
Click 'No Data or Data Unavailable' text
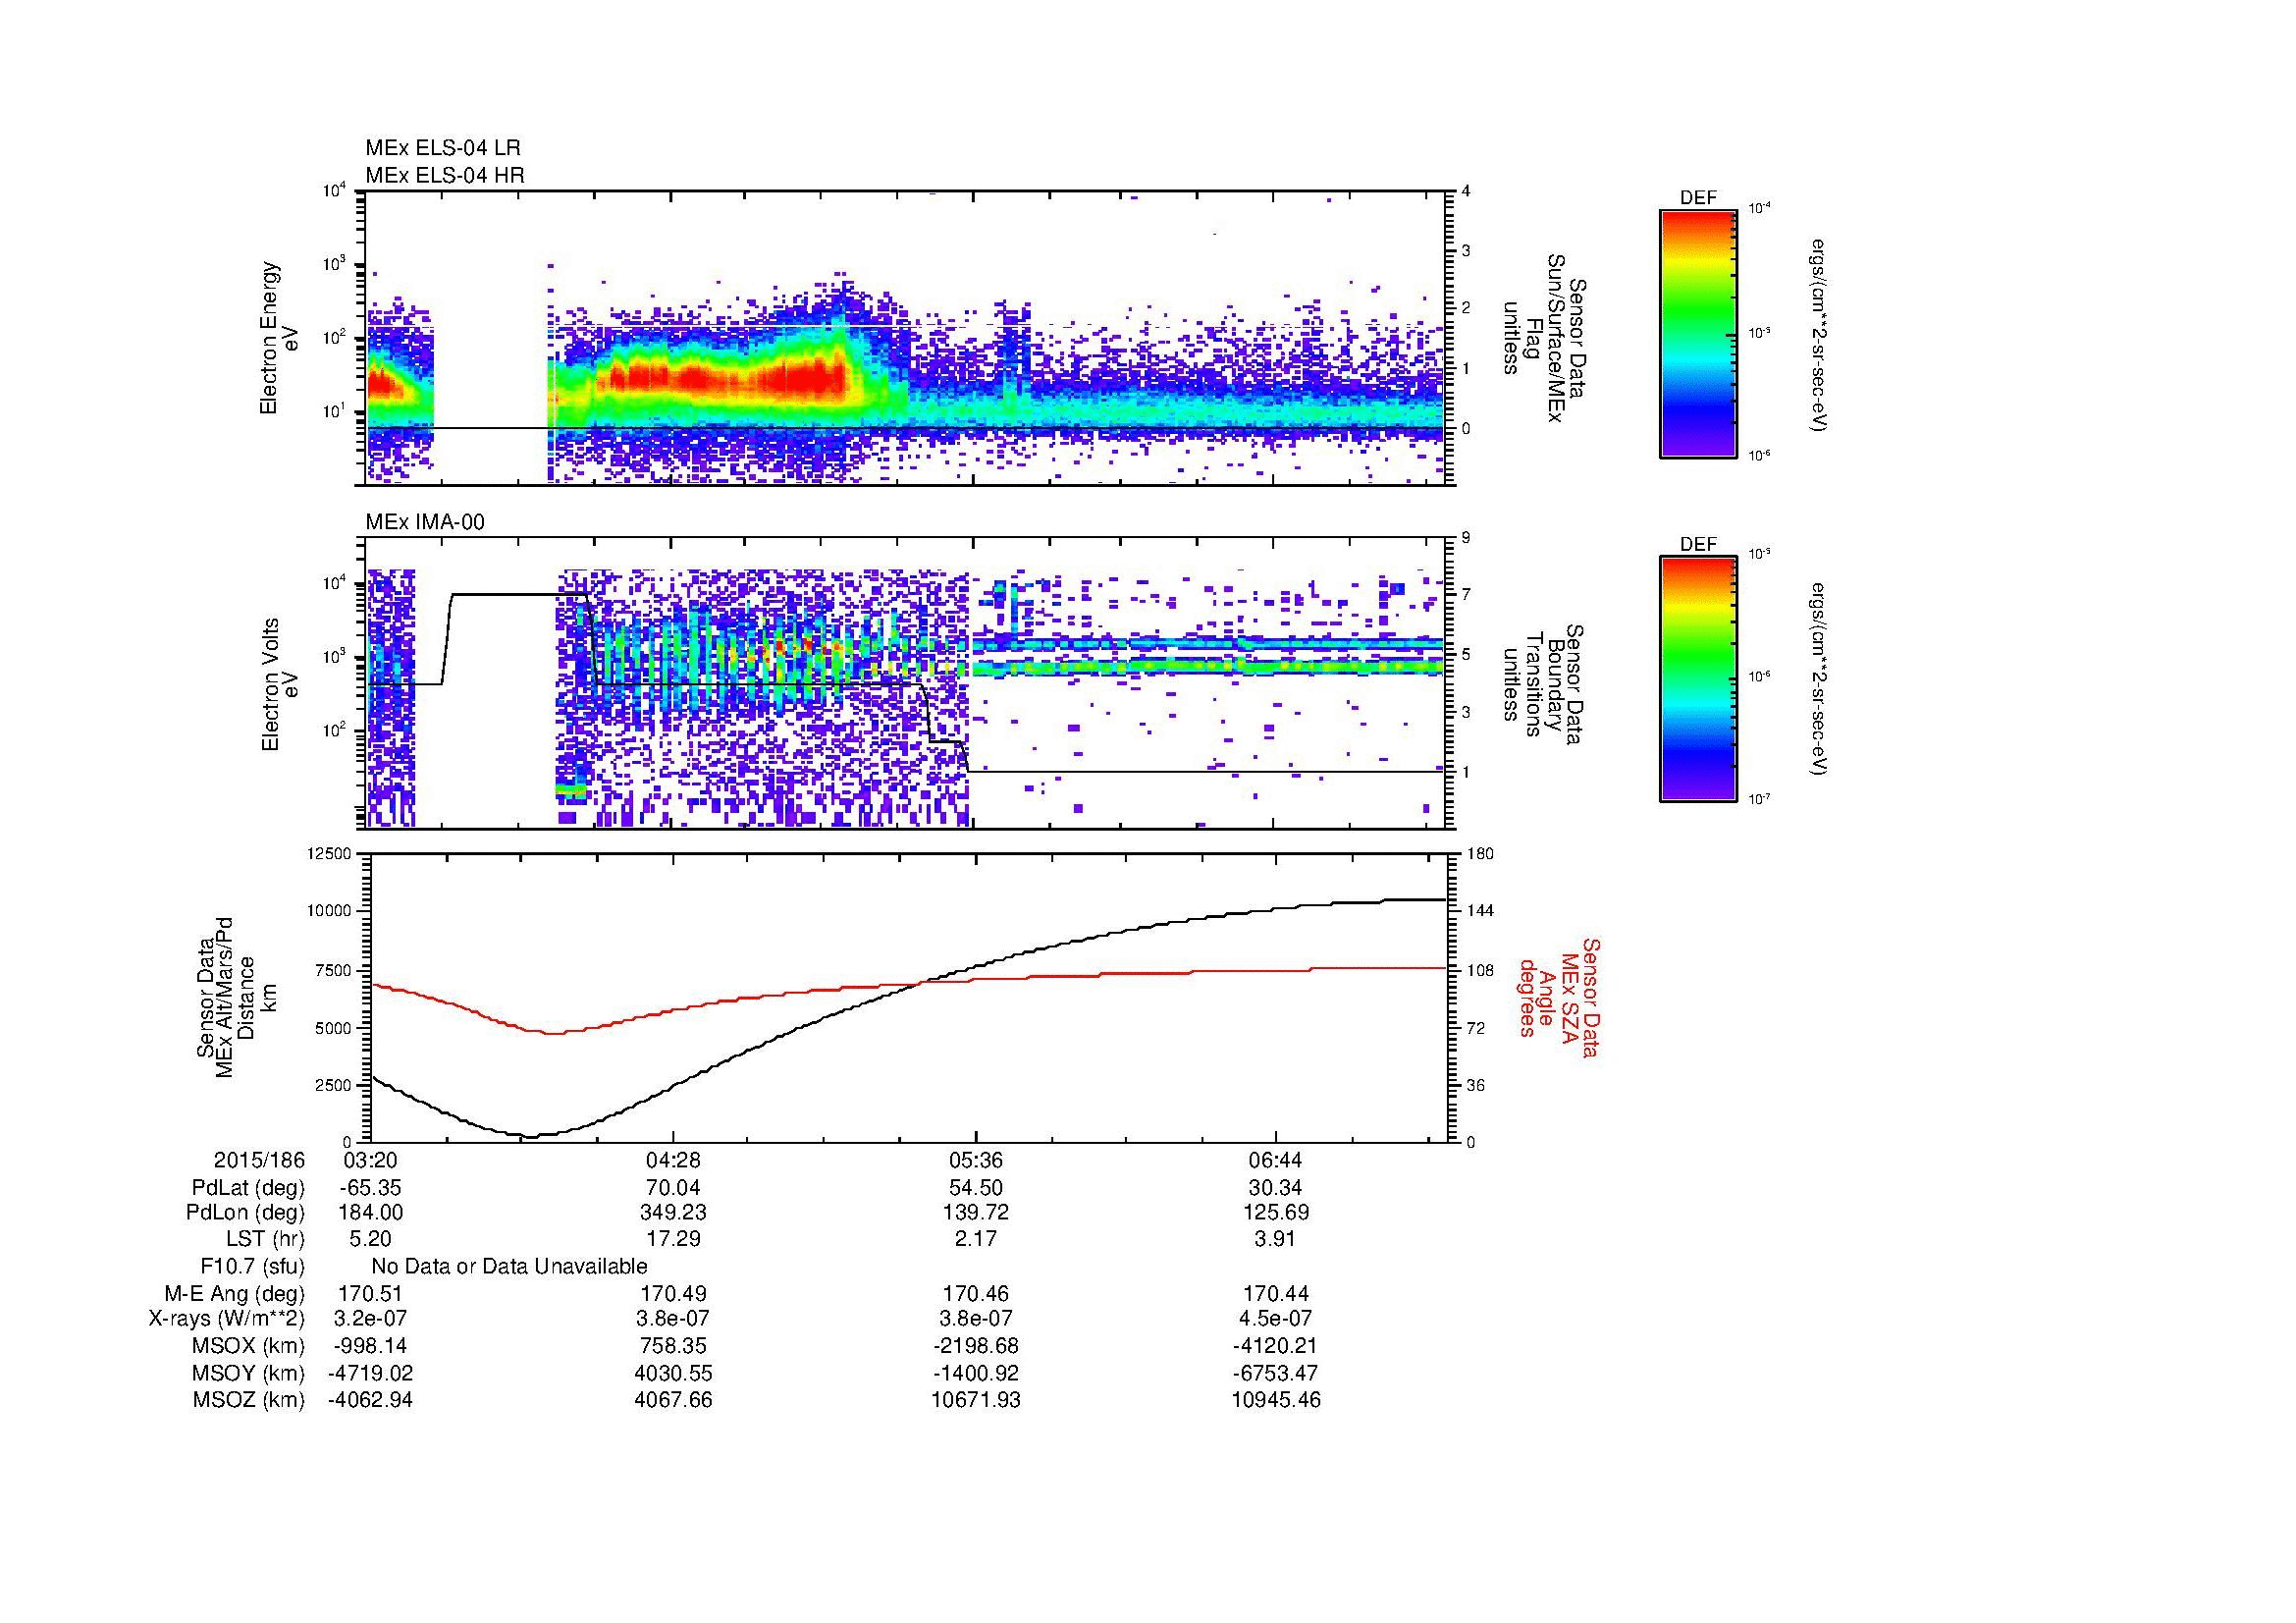point(509,1267)
